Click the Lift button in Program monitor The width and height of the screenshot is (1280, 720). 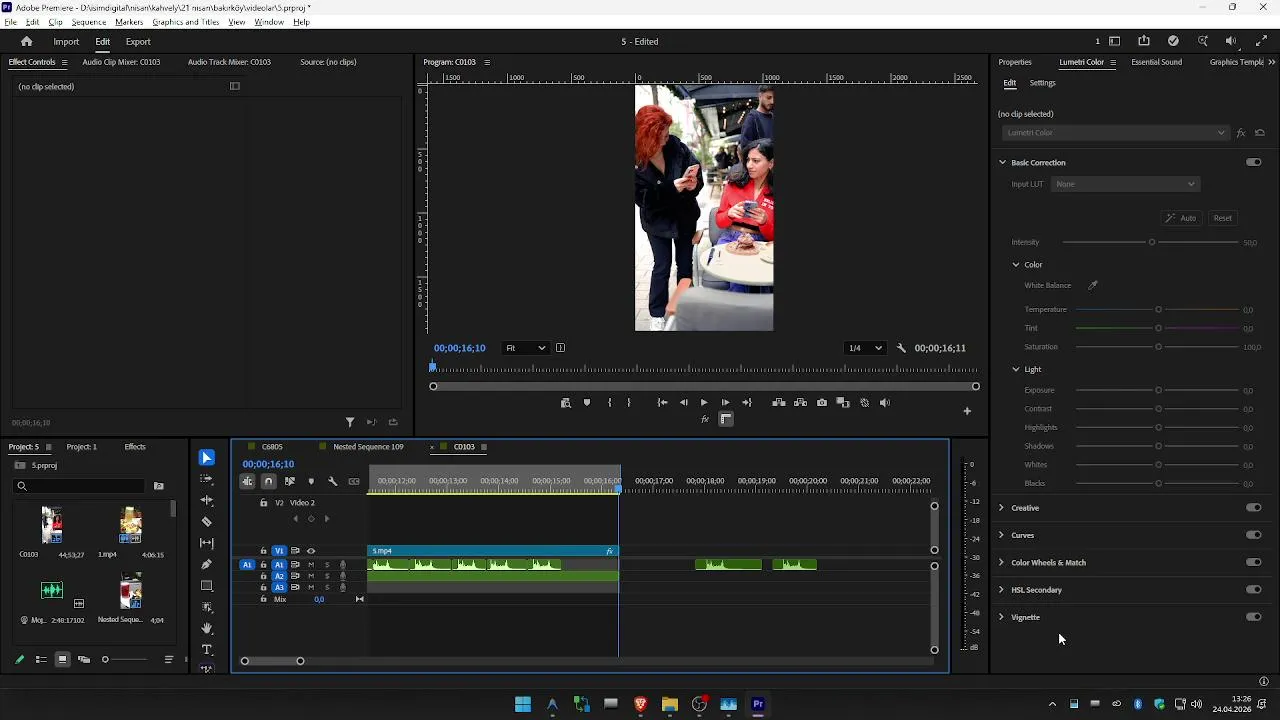(779, 403)
